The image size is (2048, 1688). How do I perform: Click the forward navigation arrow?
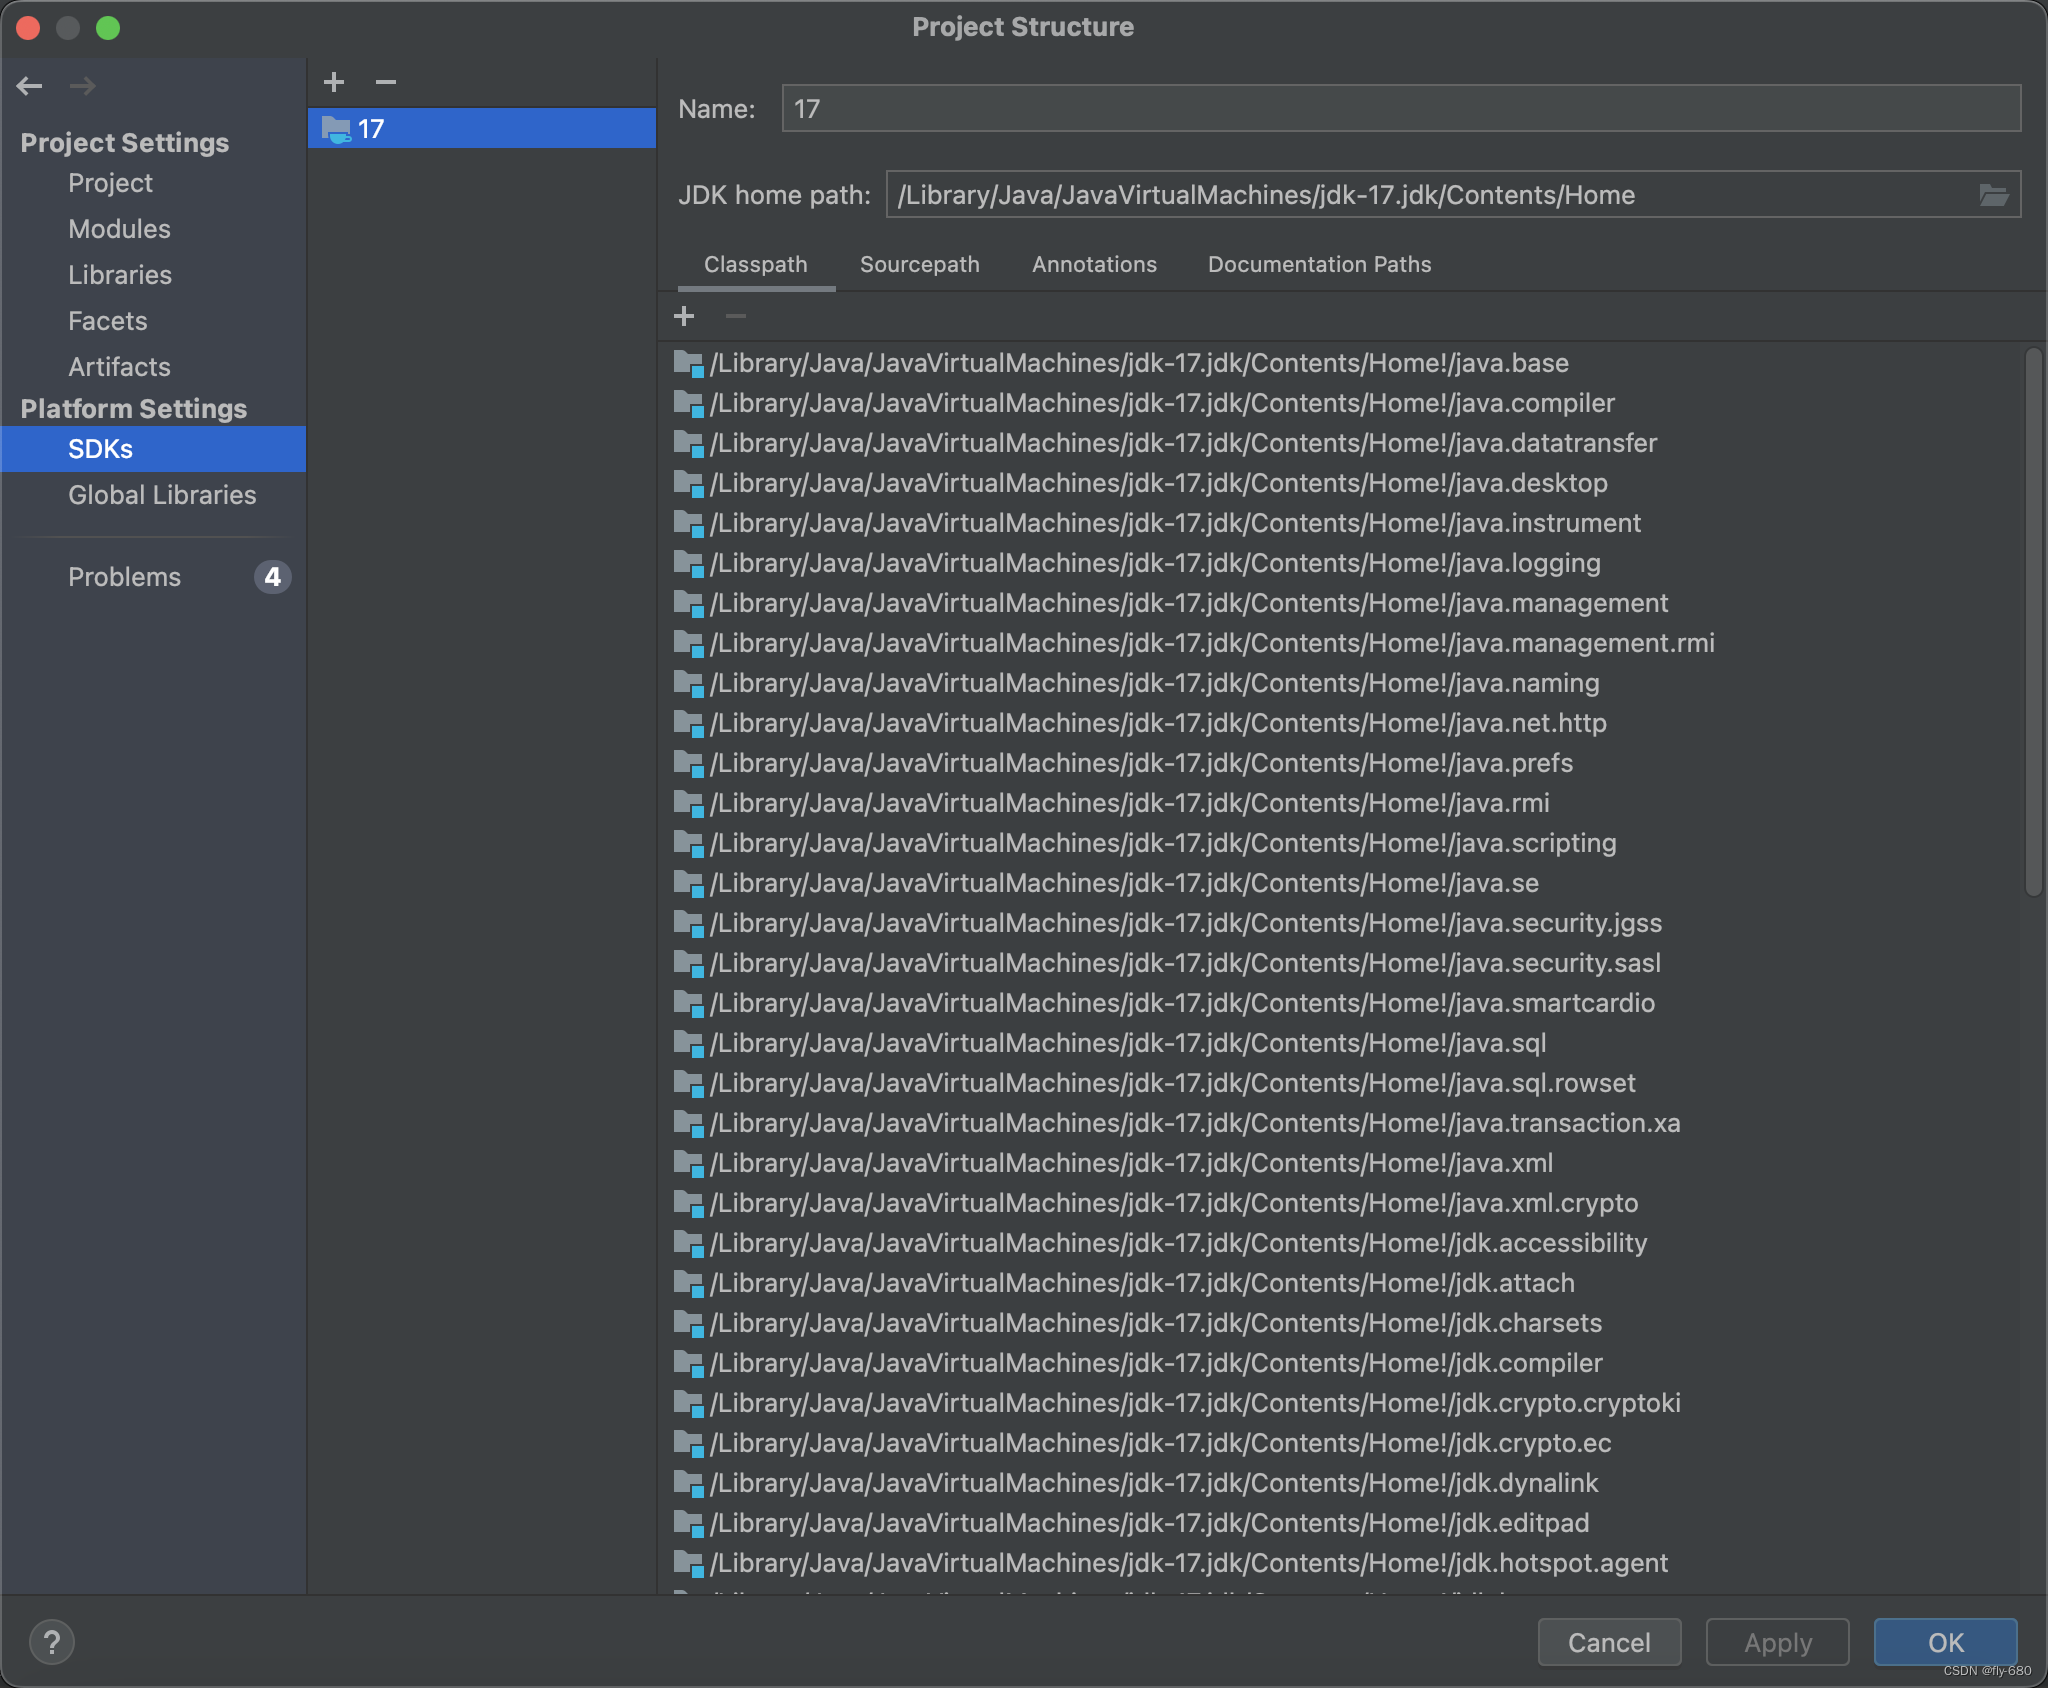click(x=83, y=86)
